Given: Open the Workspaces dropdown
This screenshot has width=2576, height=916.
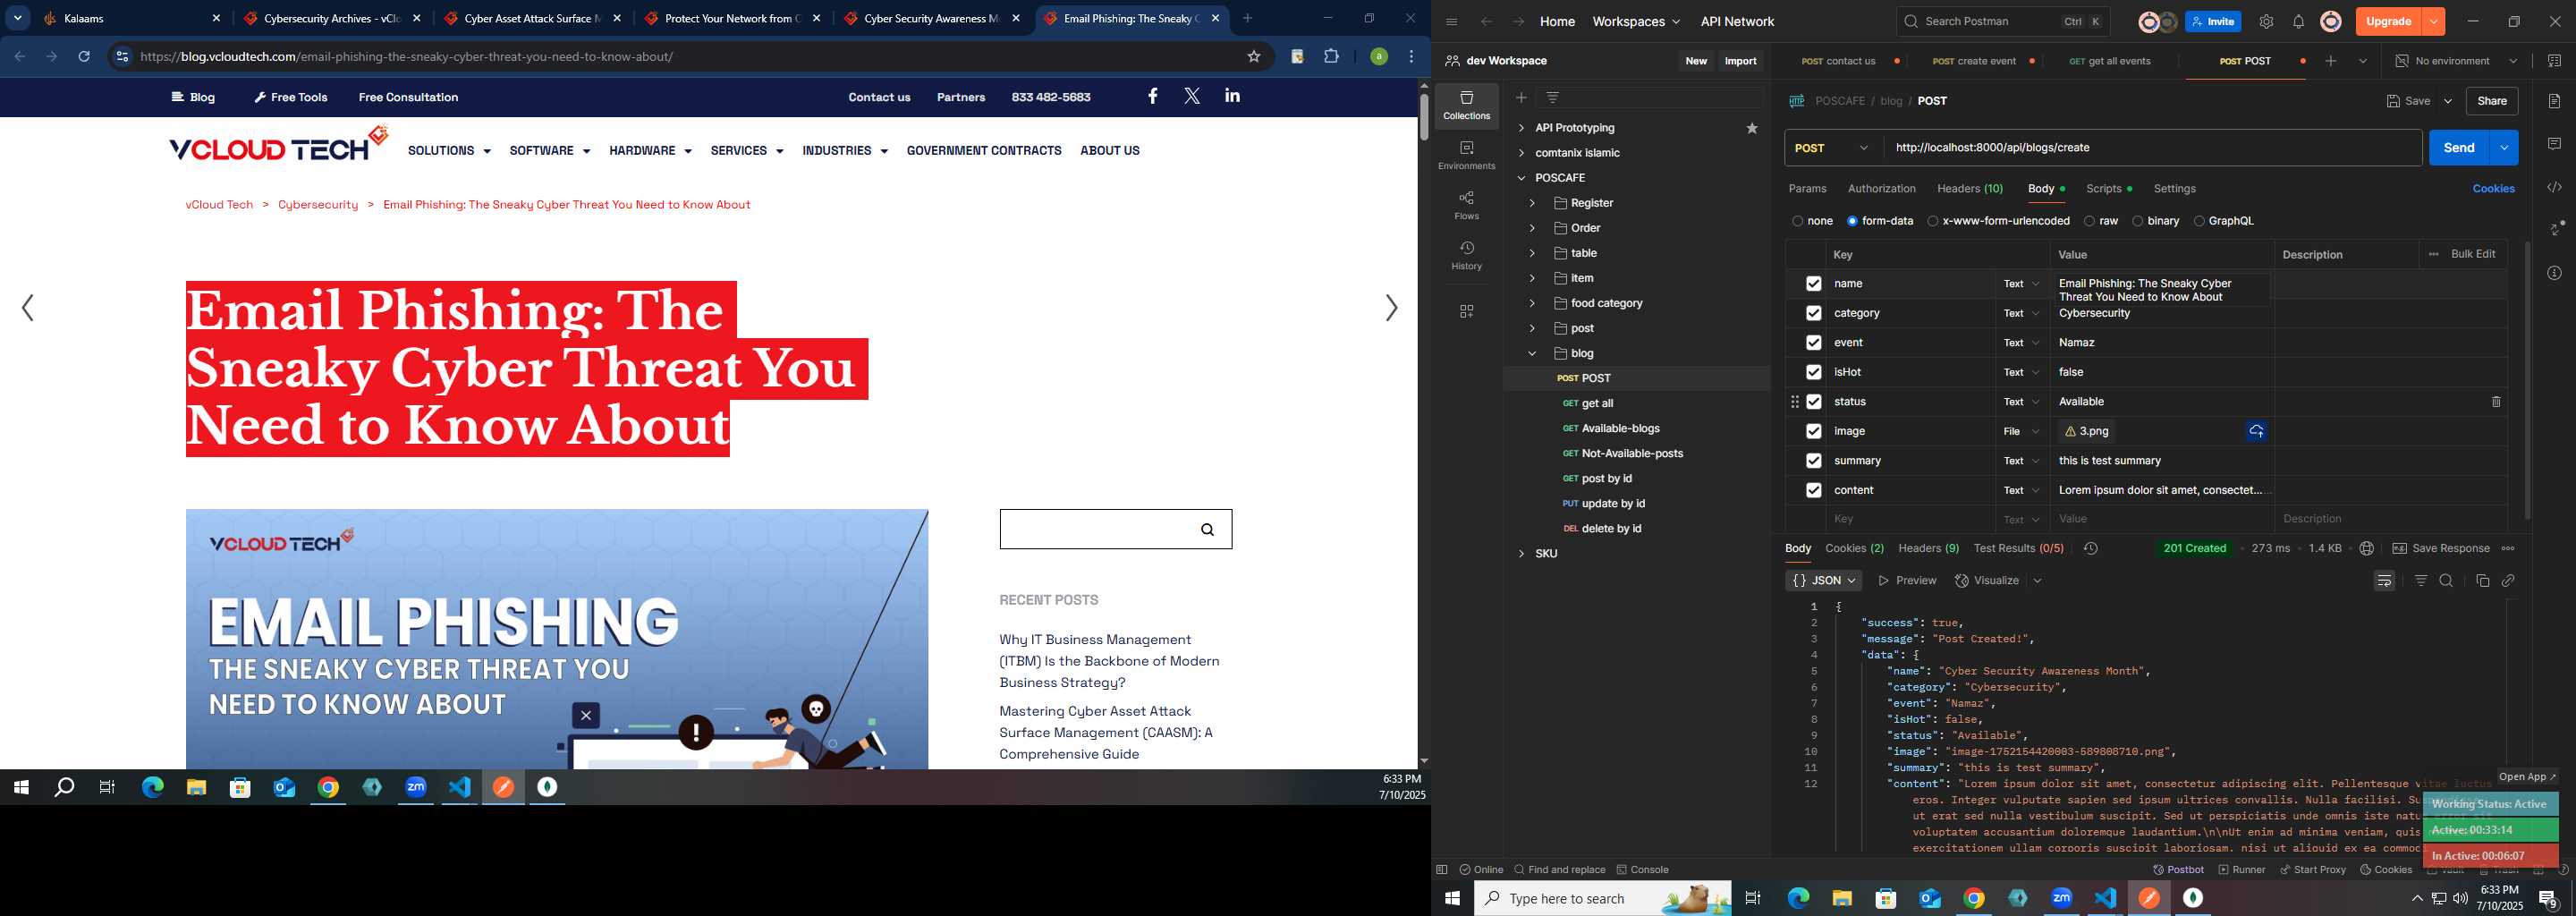Looking at the screenshot, I should [1635, 22].
